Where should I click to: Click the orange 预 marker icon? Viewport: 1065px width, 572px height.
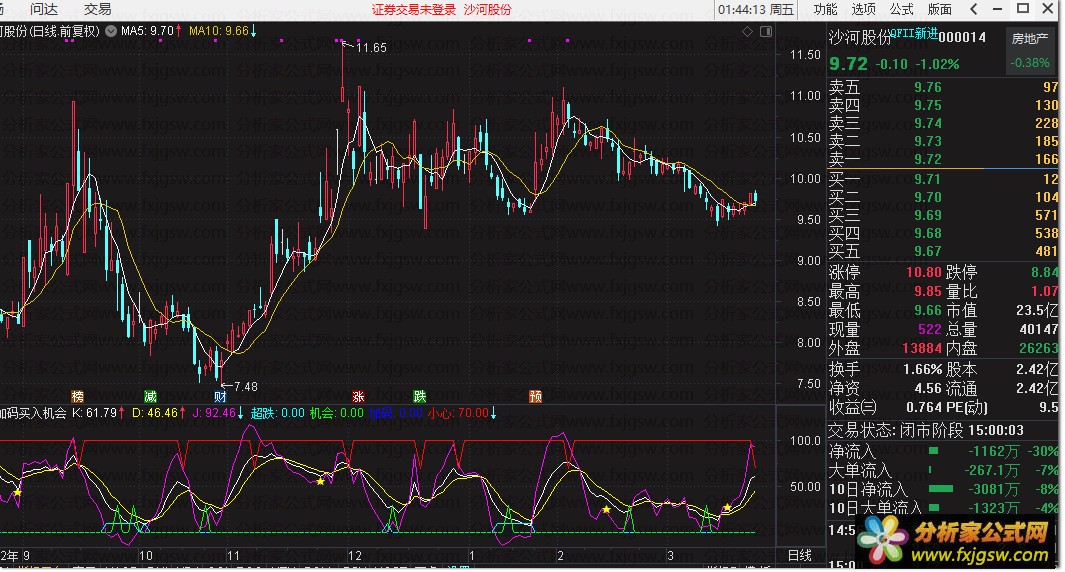(x=535, y=396)
